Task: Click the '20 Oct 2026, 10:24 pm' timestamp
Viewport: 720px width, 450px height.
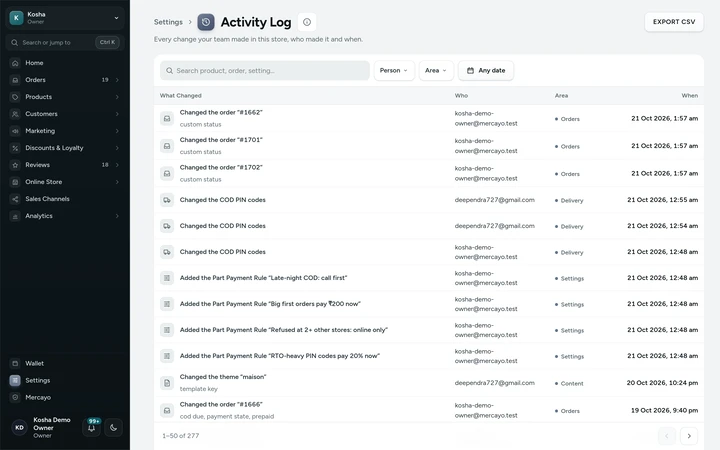Action: 662,382
